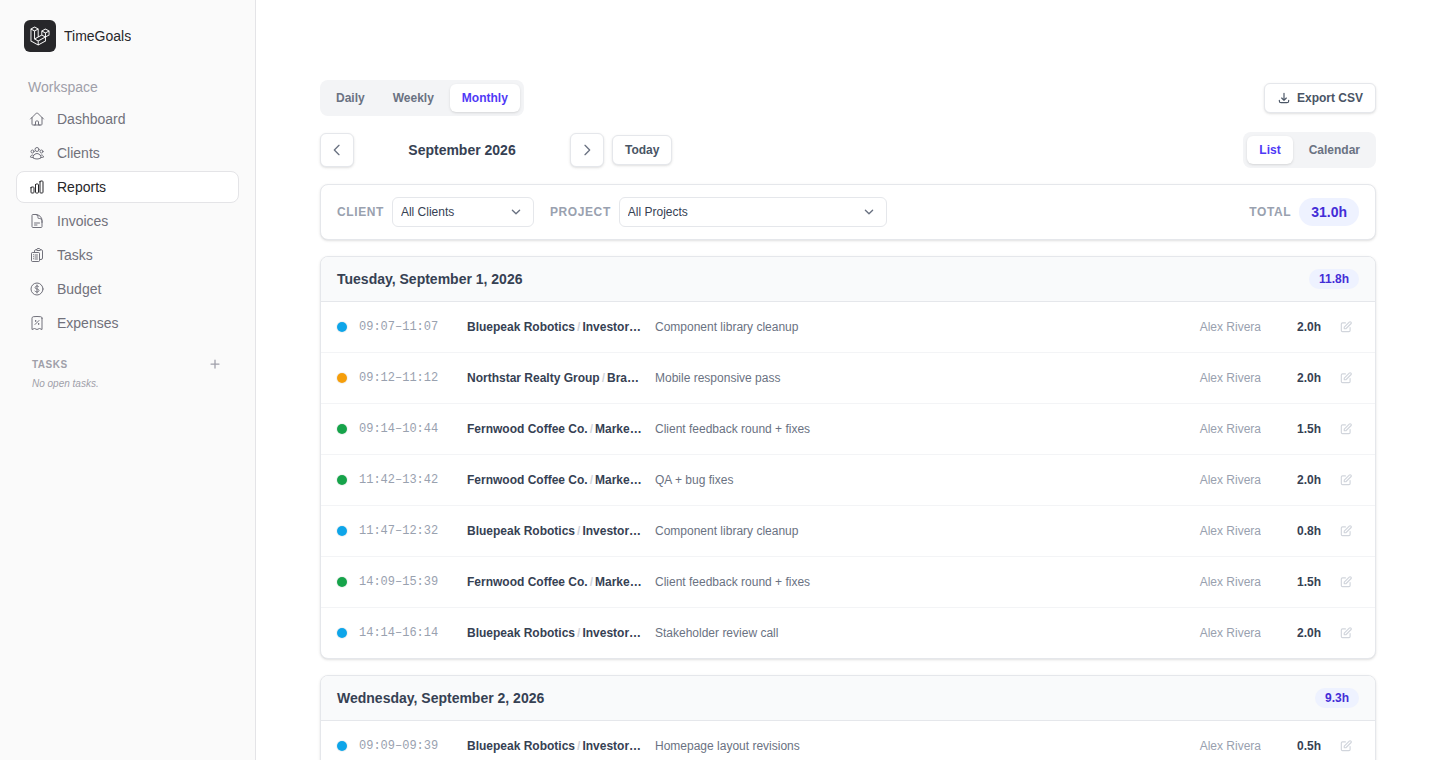1440x760 pixels.
Task: Click the 11:42–13:42 time range
Action: click(x=398, y=480)
